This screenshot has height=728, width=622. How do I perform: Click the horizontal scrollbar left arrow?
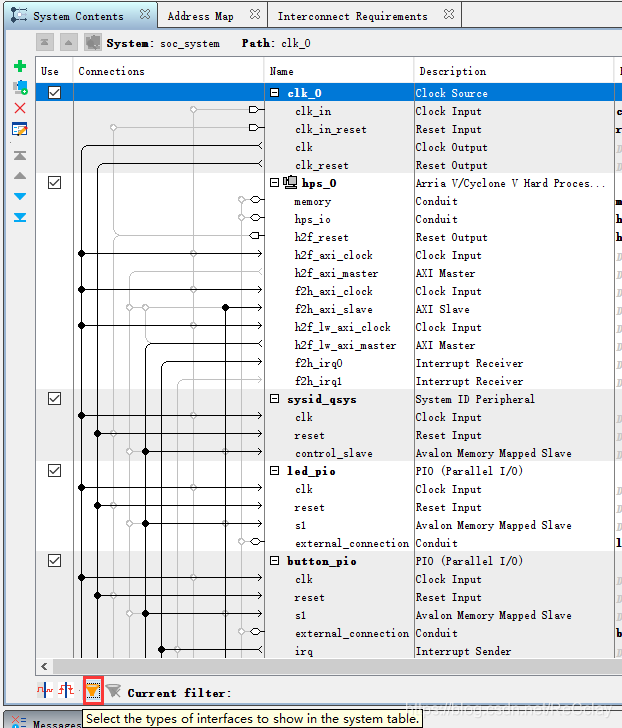coord(44,666)
